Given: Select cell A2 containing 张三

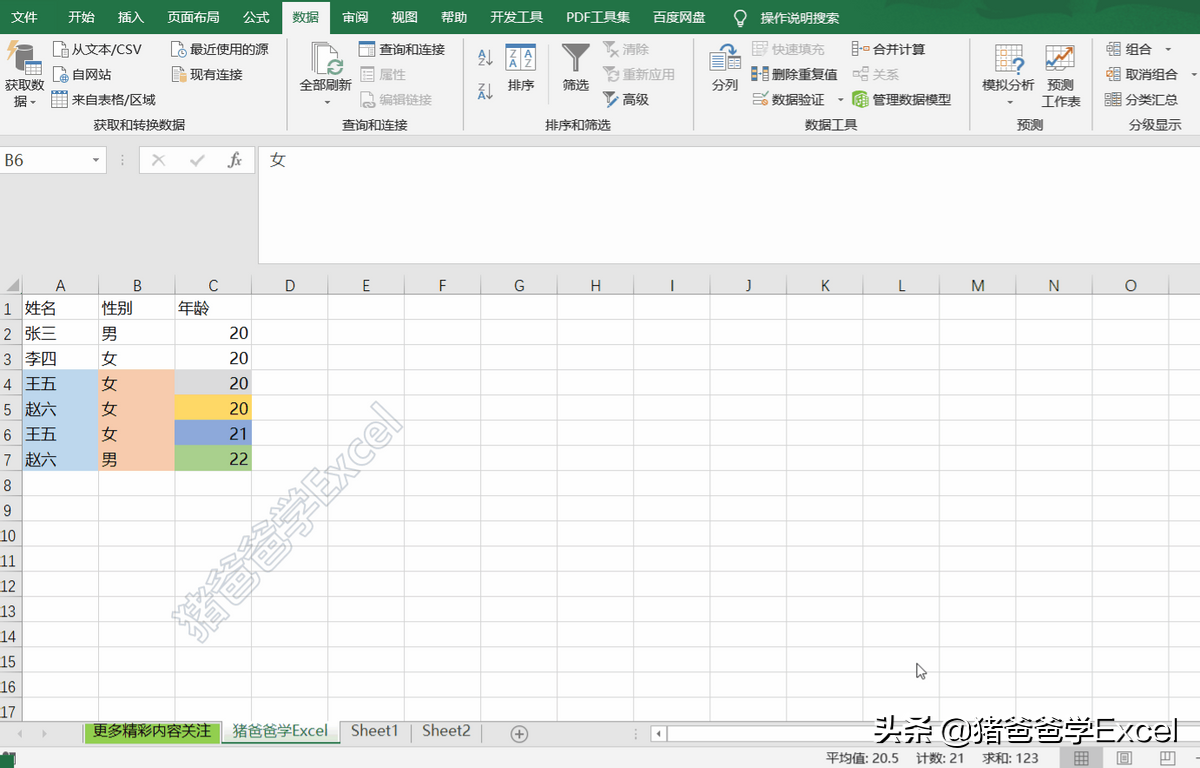Looking at the screenshot, I should point(60,333).
